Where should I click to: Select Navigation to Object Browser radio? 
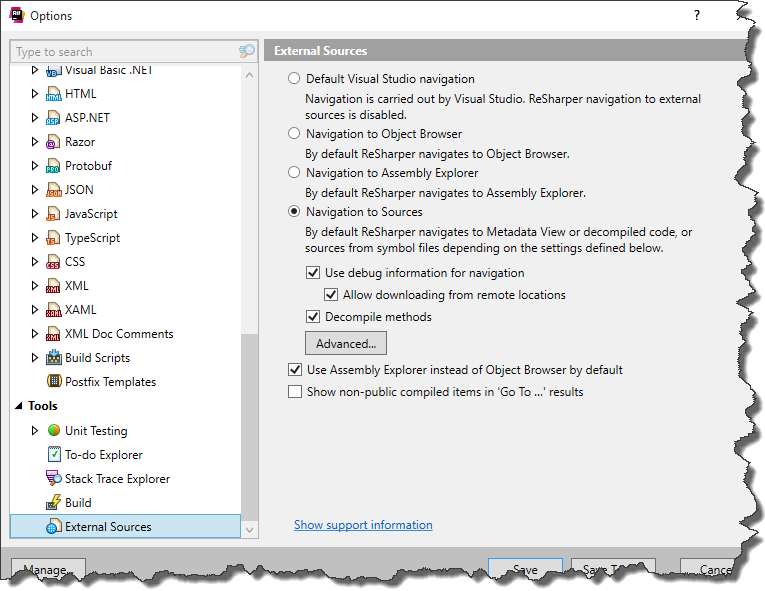[294, 133]
